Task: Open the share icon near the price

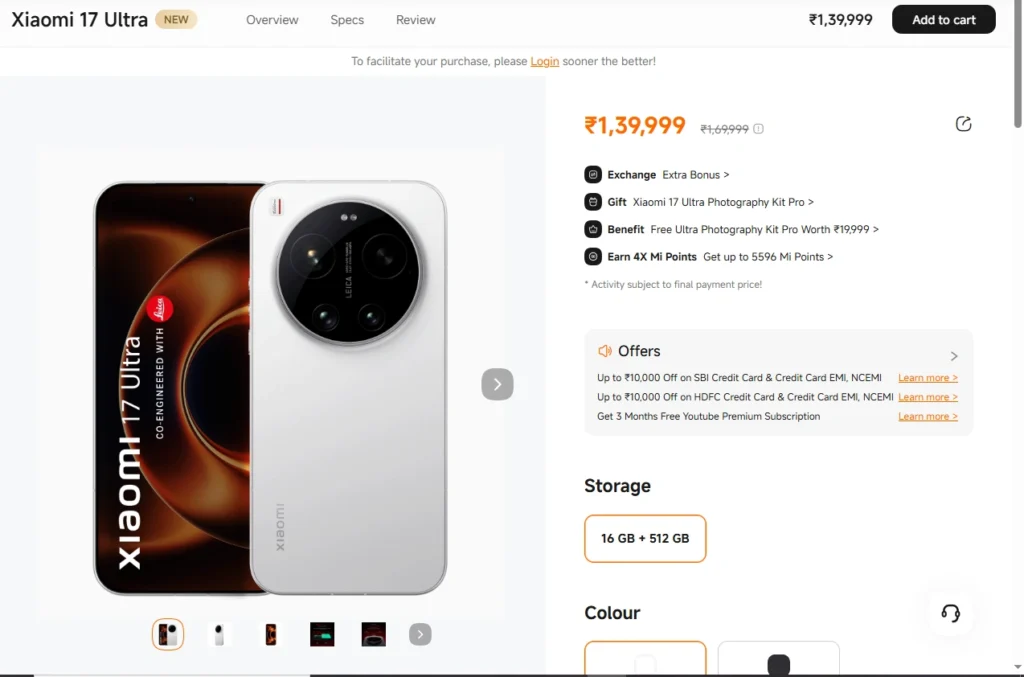Action: (963, 123)
